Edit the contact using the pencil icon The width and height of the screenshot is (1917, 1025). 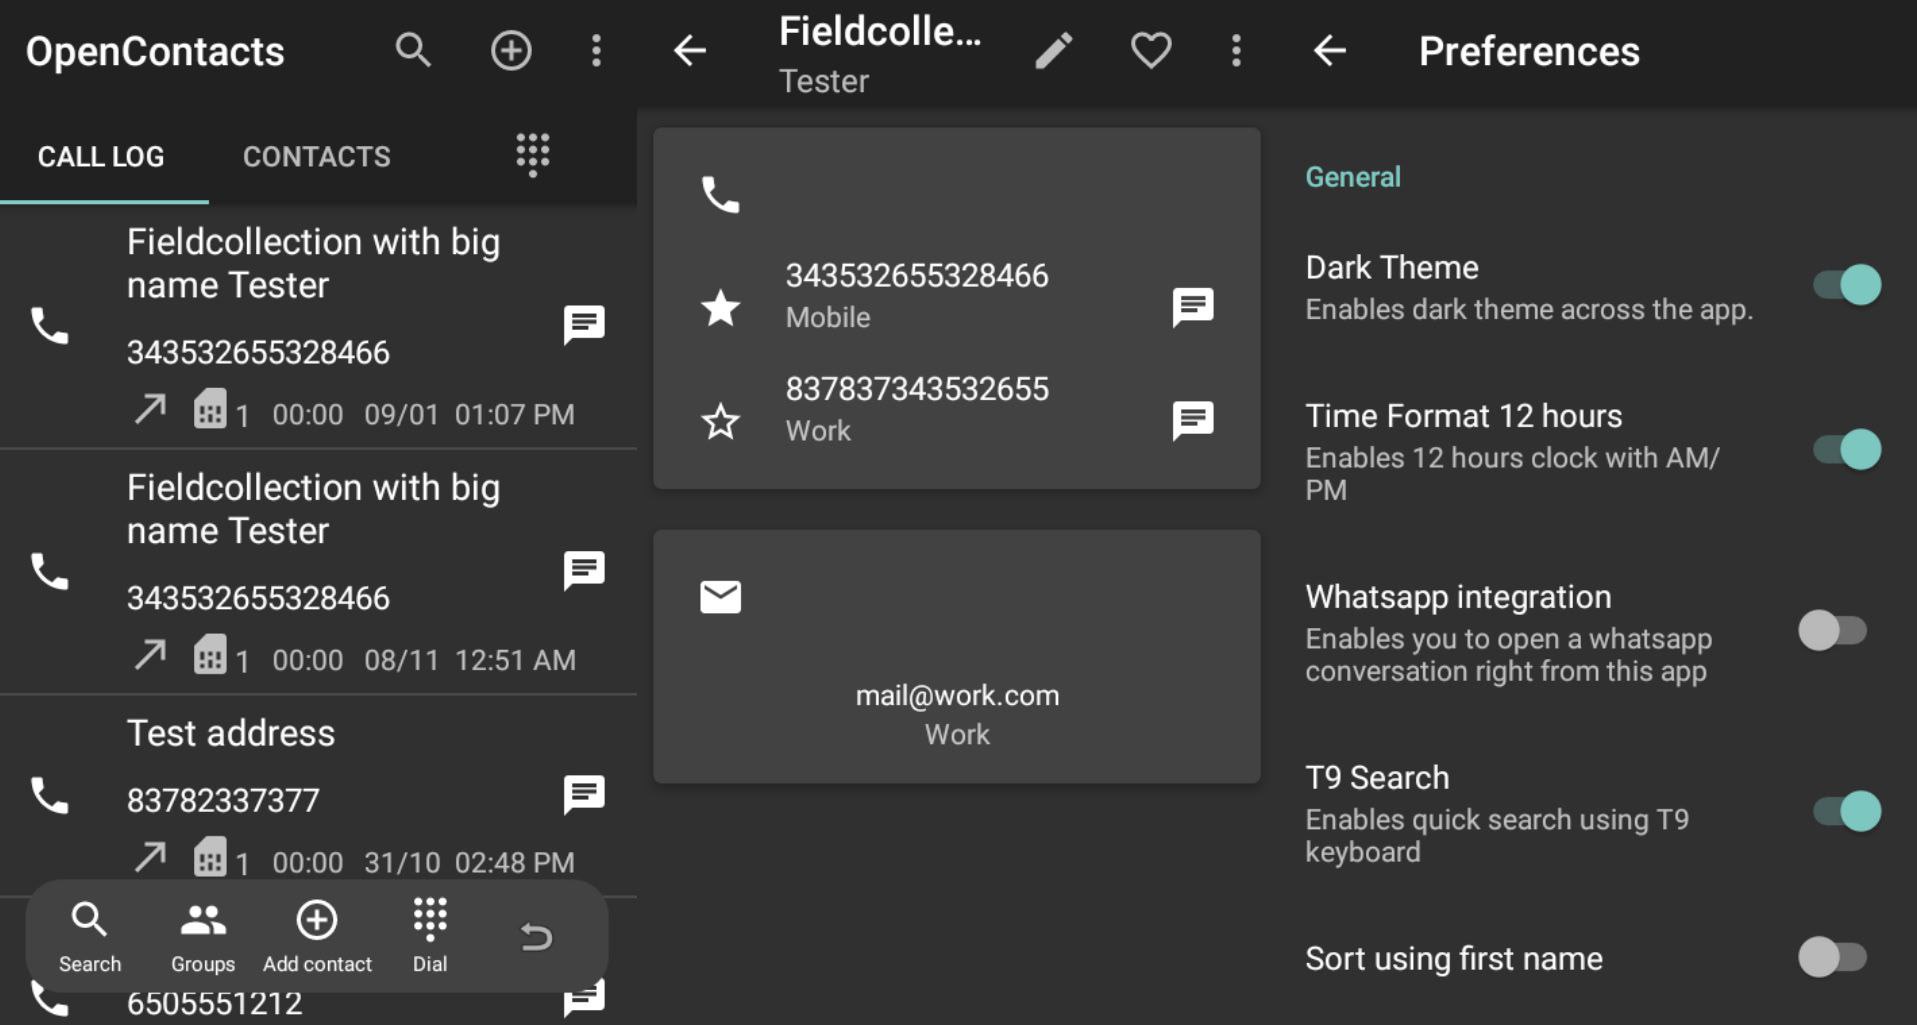1053,50
